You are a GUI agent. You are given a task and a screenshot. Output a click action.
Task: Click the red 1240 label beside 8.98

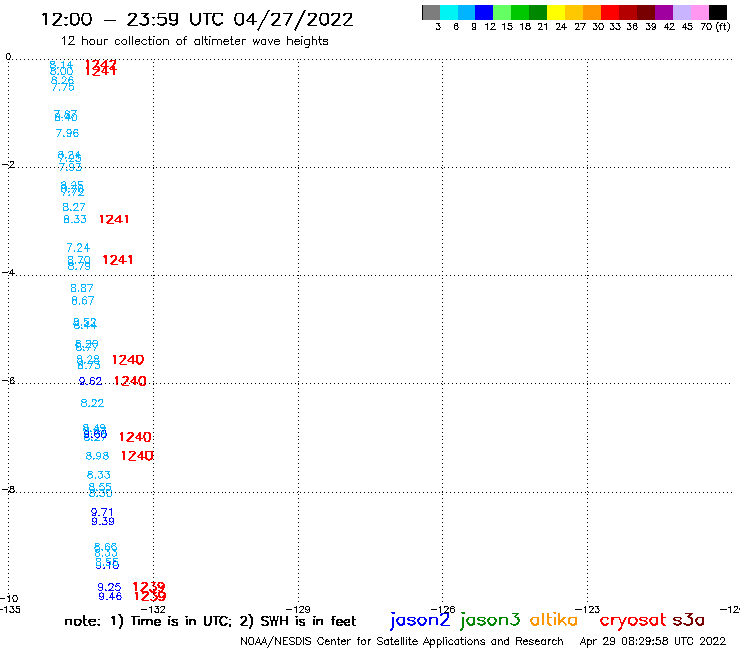click(x=137, y=456)
